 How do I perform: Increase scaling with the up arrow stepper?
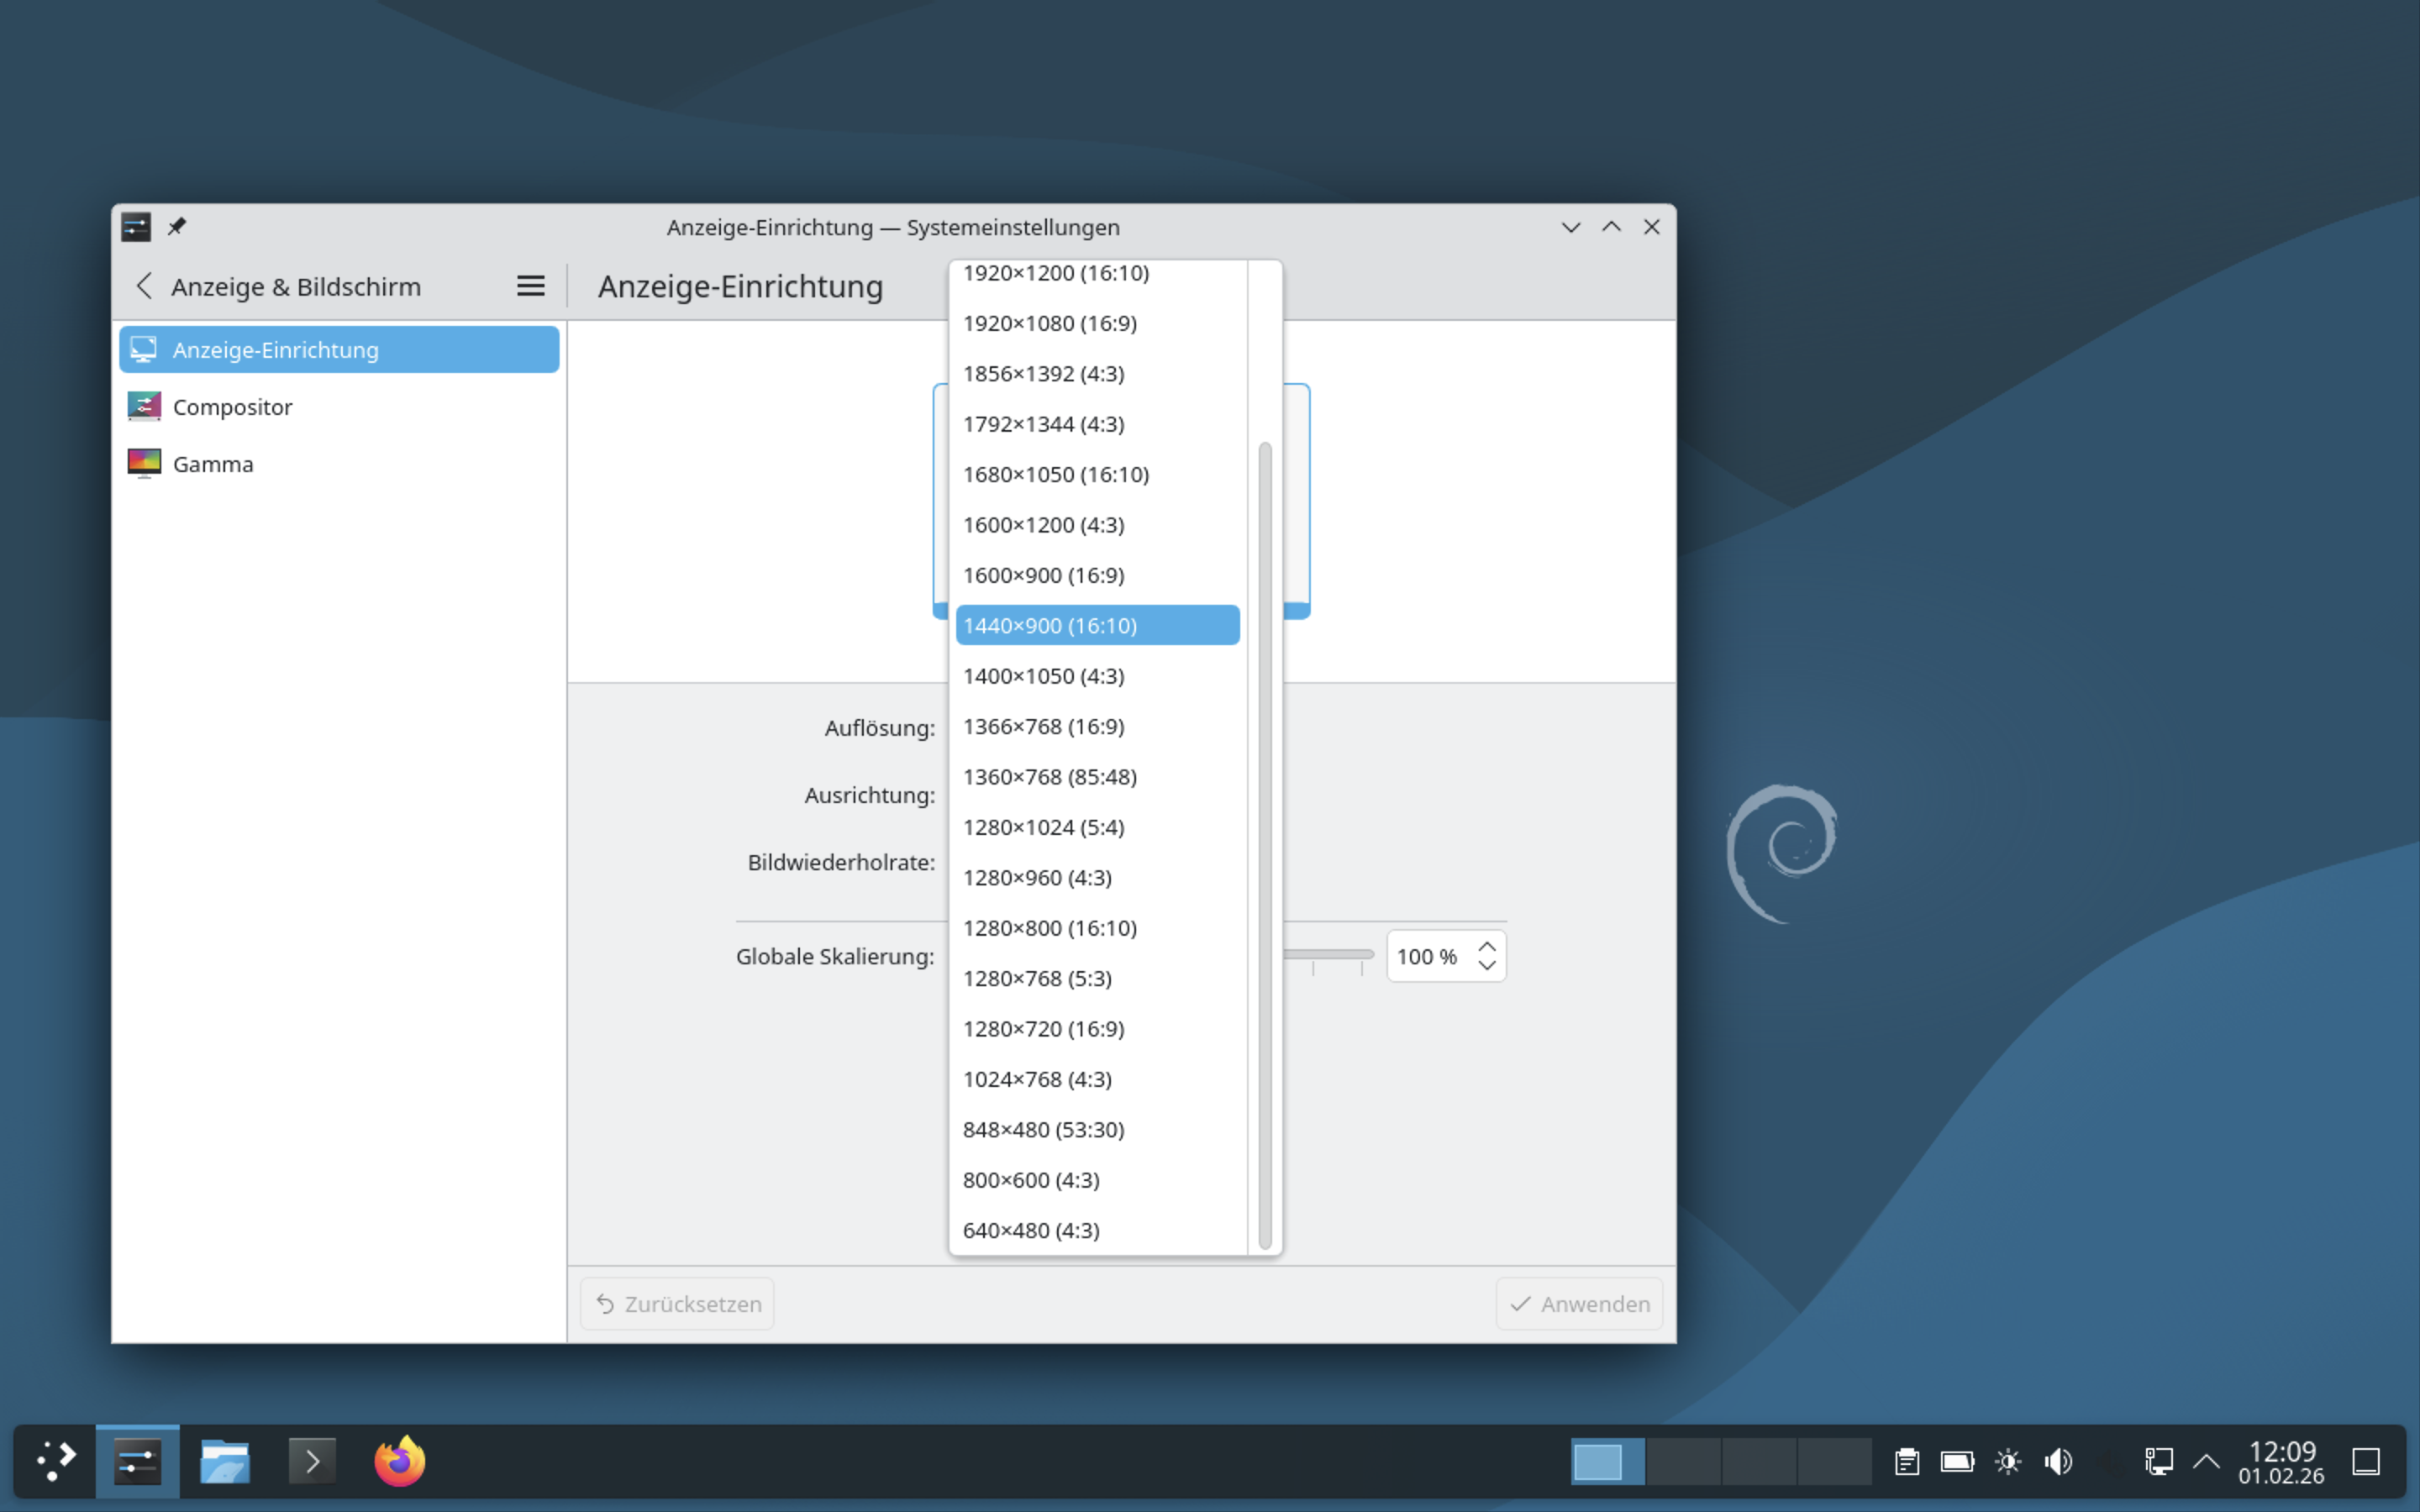pos(1487,946)
